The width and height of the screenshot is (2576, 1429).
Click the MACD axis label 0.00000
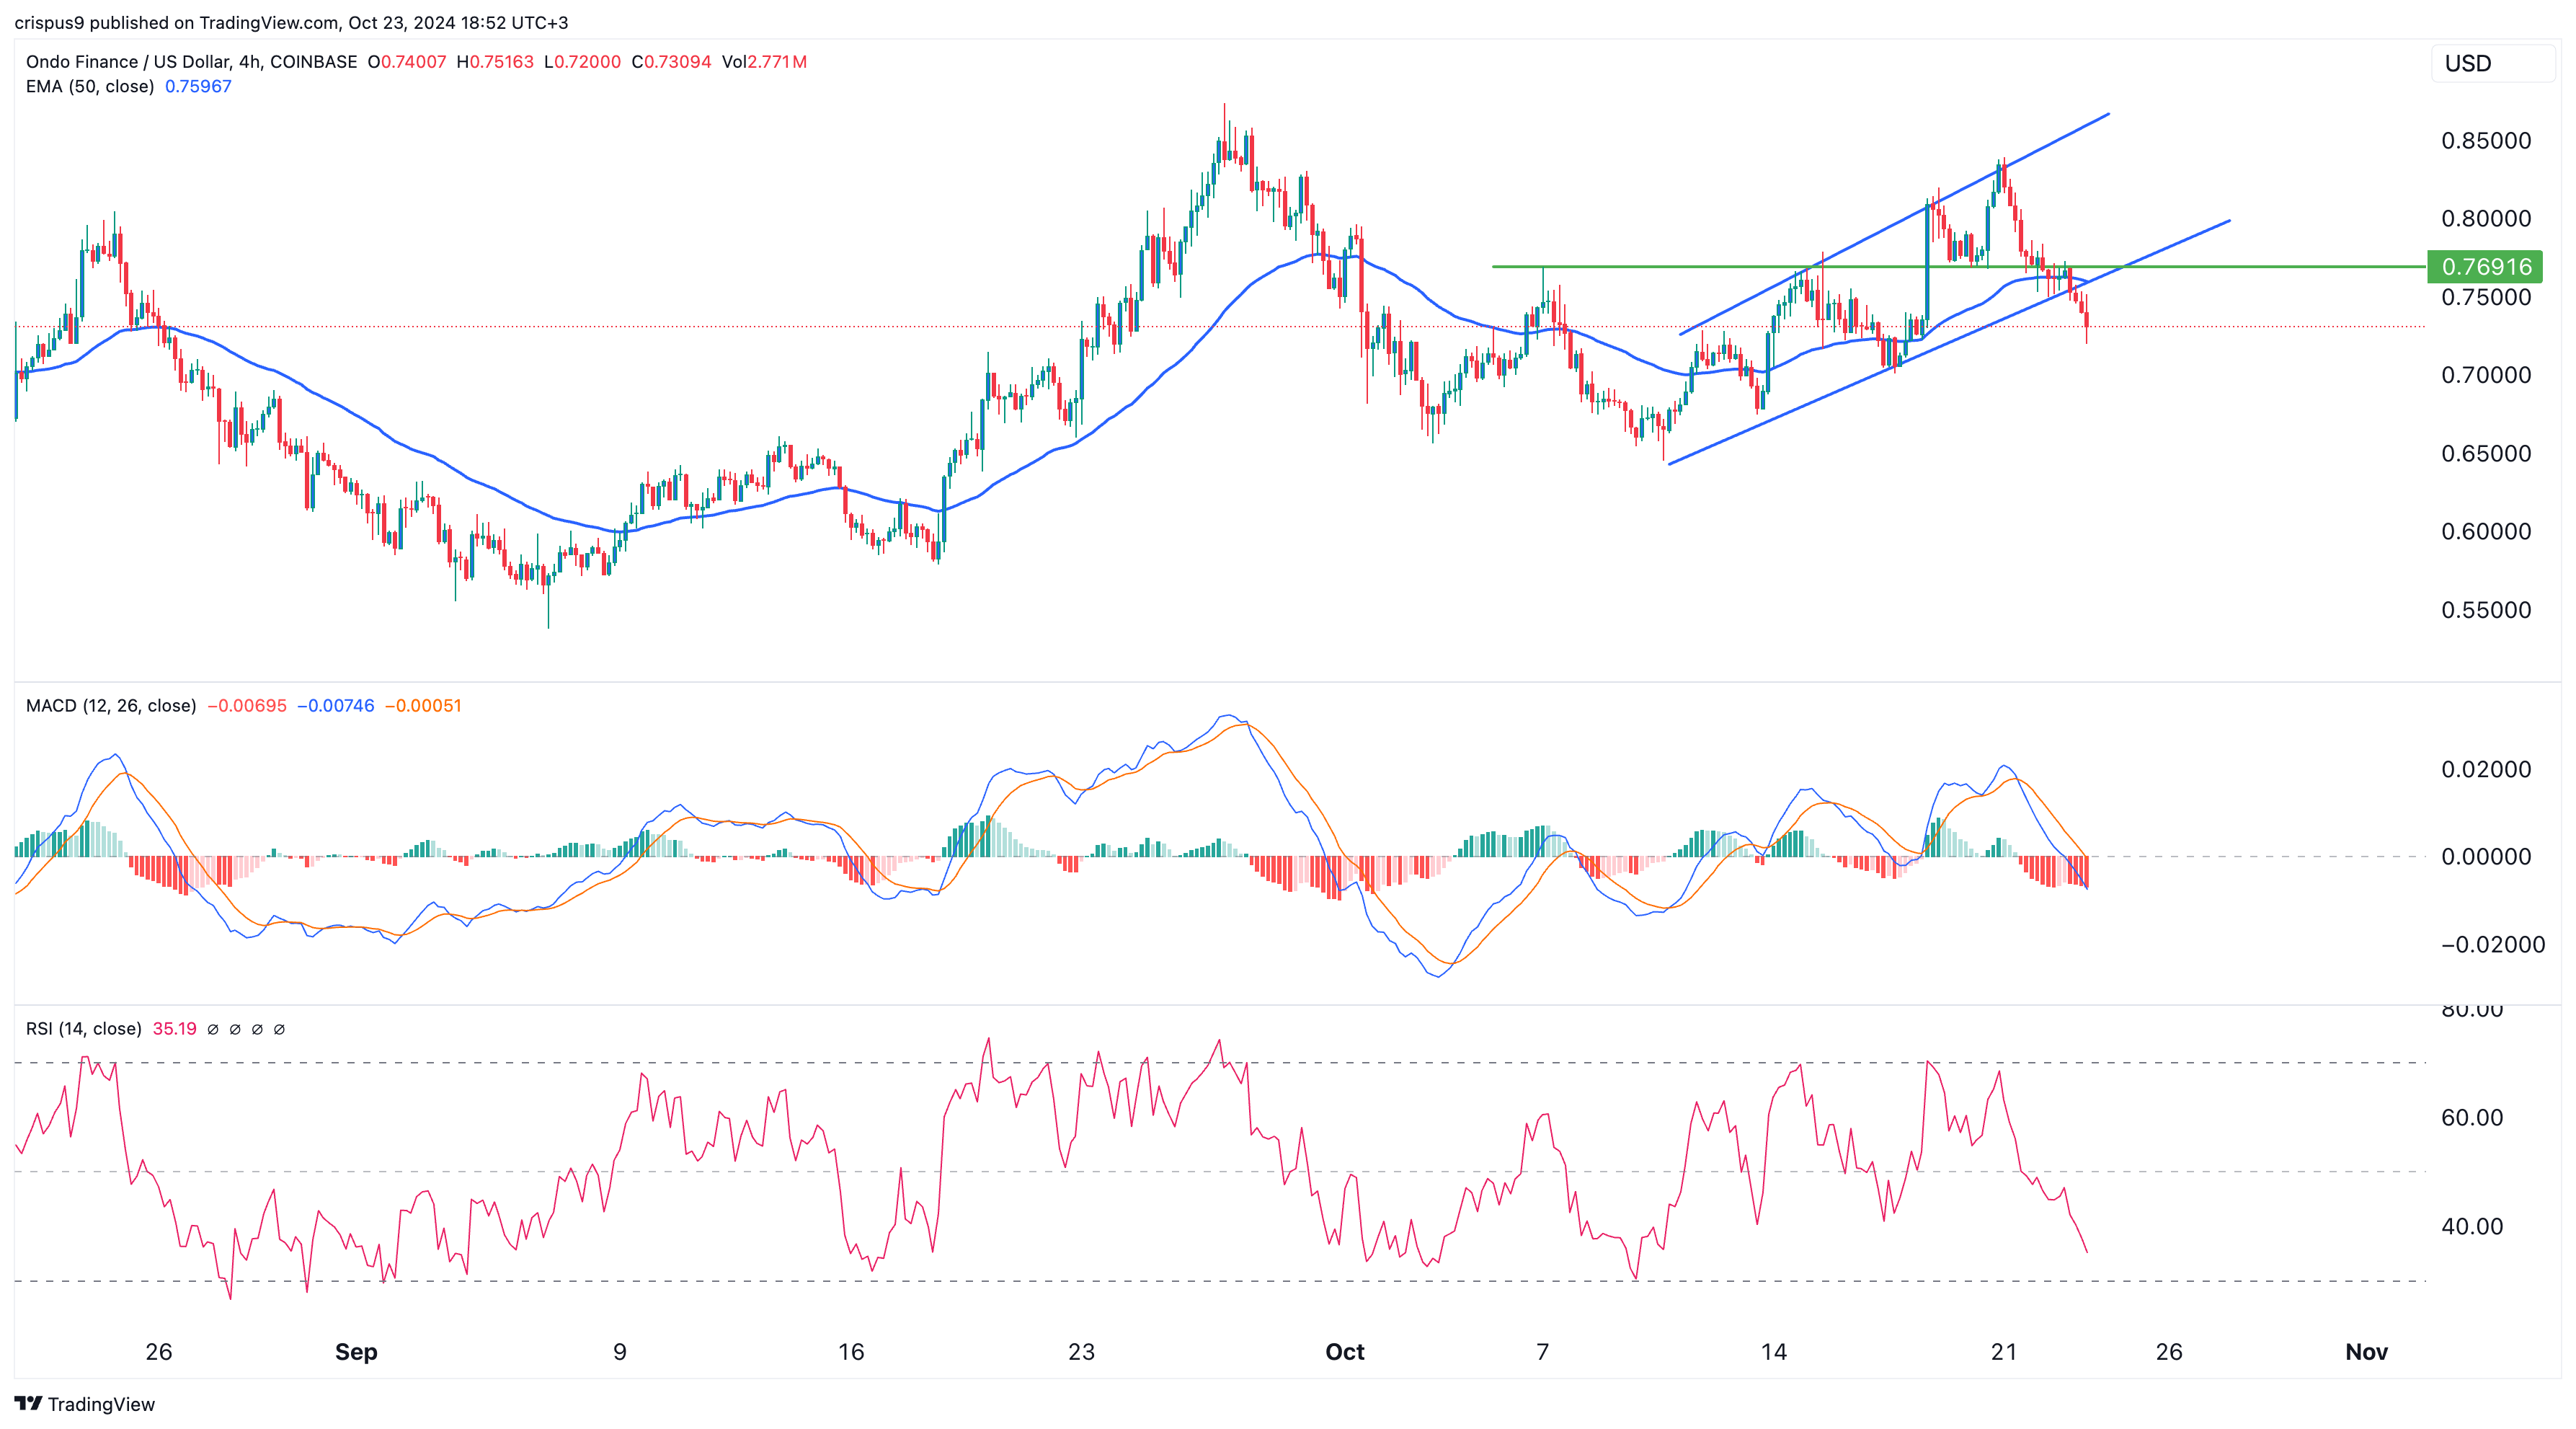[2486, 857]
